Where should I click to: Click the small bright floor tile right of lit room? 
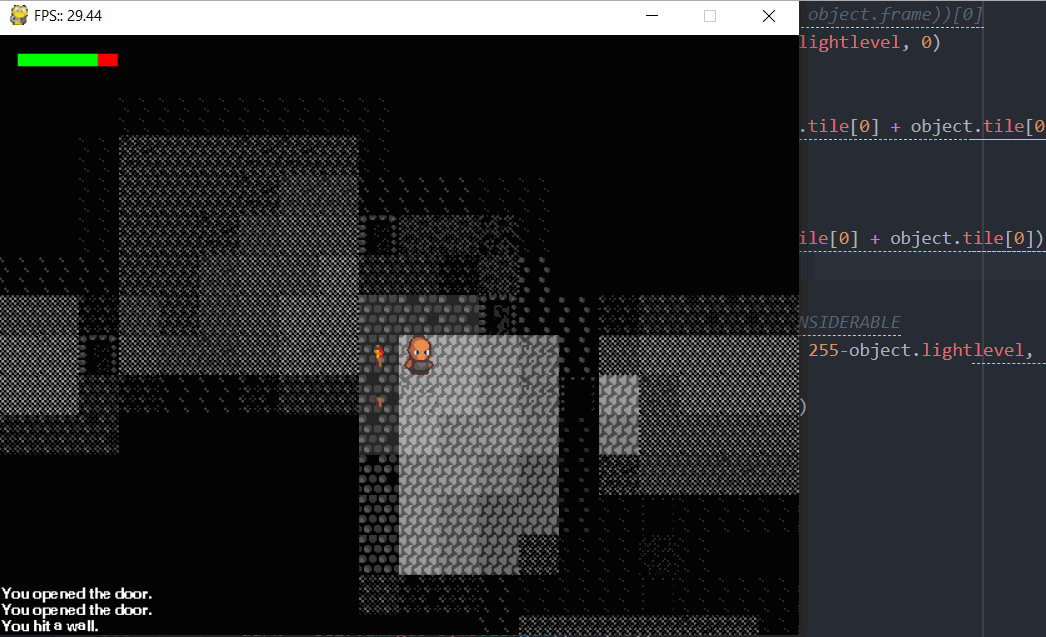(x=618, y=415)
